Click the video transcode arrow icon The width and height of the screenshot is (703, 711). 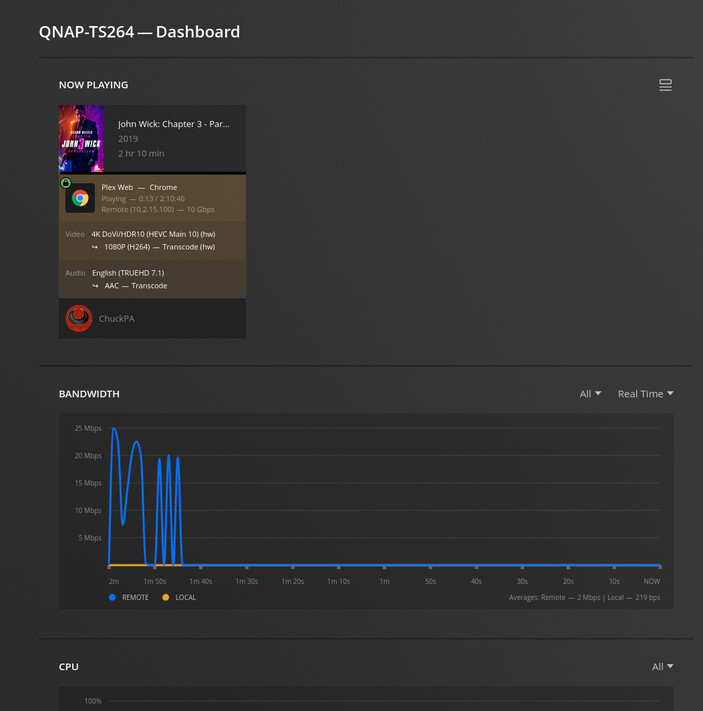point(95,247)
